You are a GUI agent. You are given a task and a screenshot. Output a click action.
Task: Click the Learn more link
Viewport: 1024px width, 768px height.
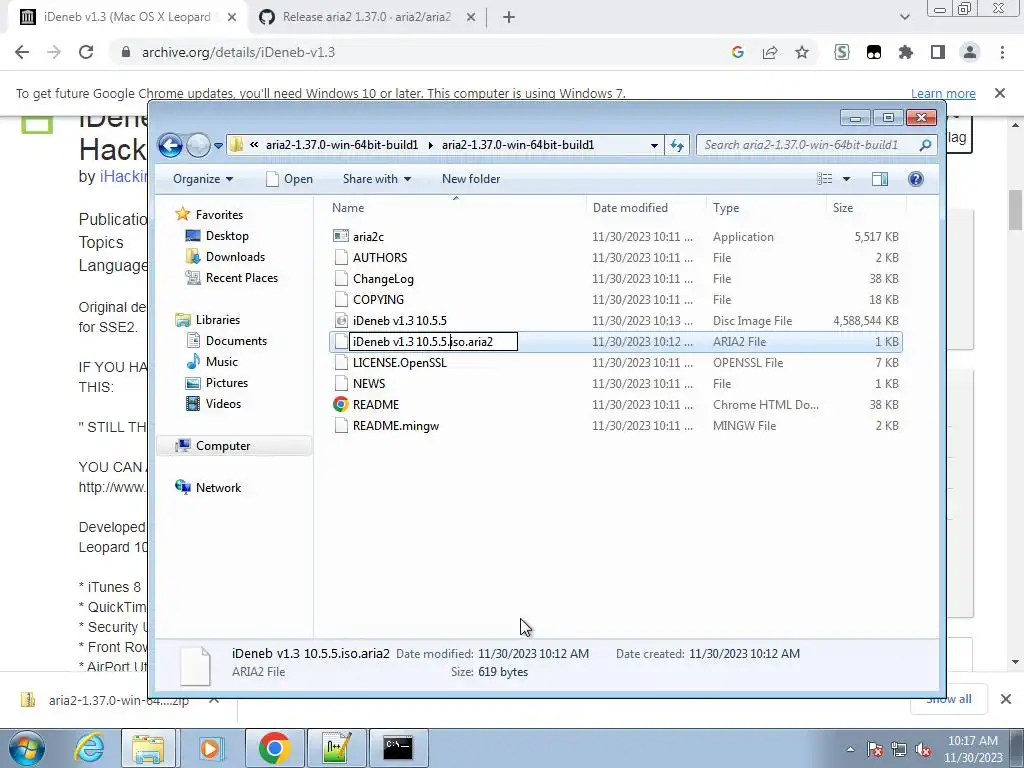click(x=943, y=93)
